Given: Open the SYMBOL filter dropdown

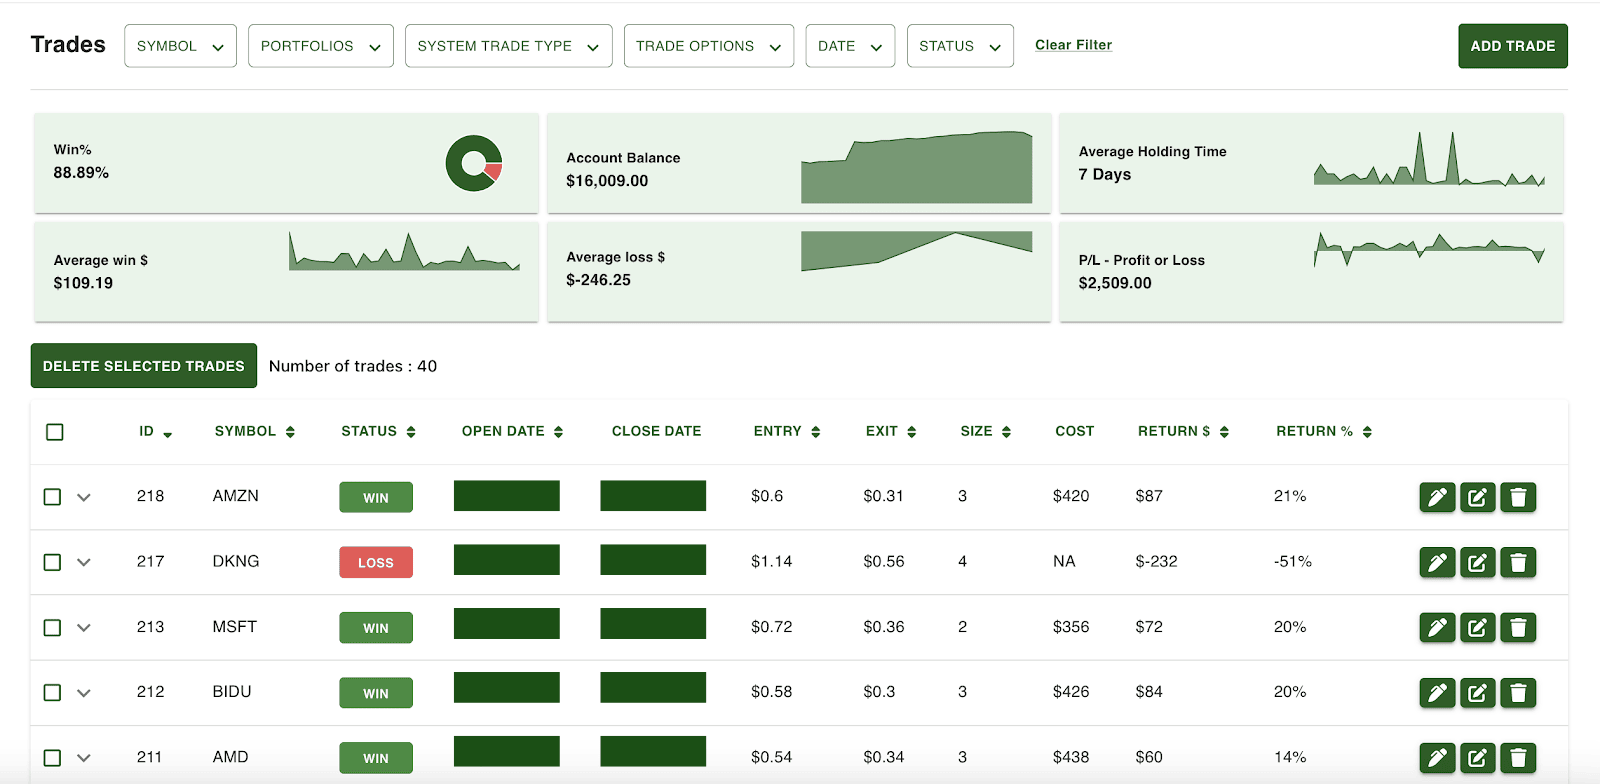Looking at the screenshot, I should [180, 46].
